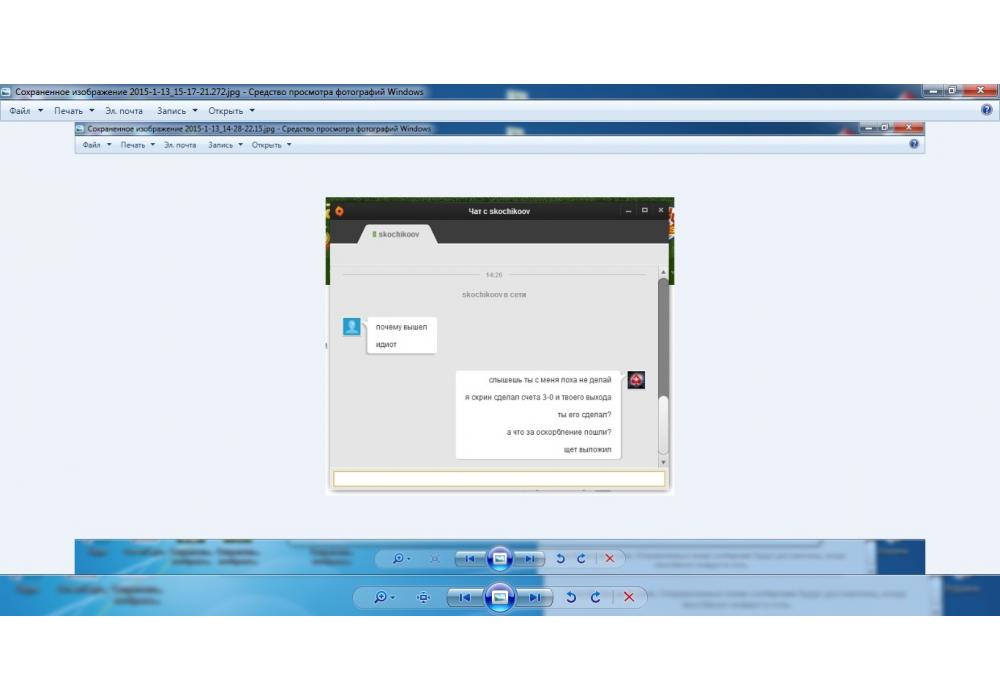Image resolution: width=1000 pixels, height=700 pixels.
Task: Delete image with red X in the inner viewer
Action: pos(610,558)
